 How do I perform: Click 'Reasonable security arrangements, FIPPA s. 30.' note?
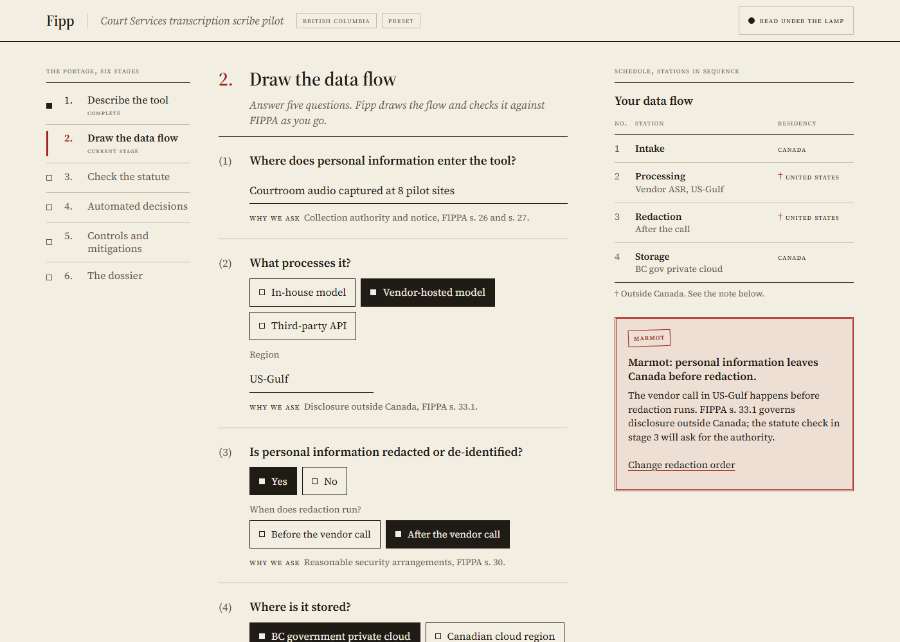[405, 562]
